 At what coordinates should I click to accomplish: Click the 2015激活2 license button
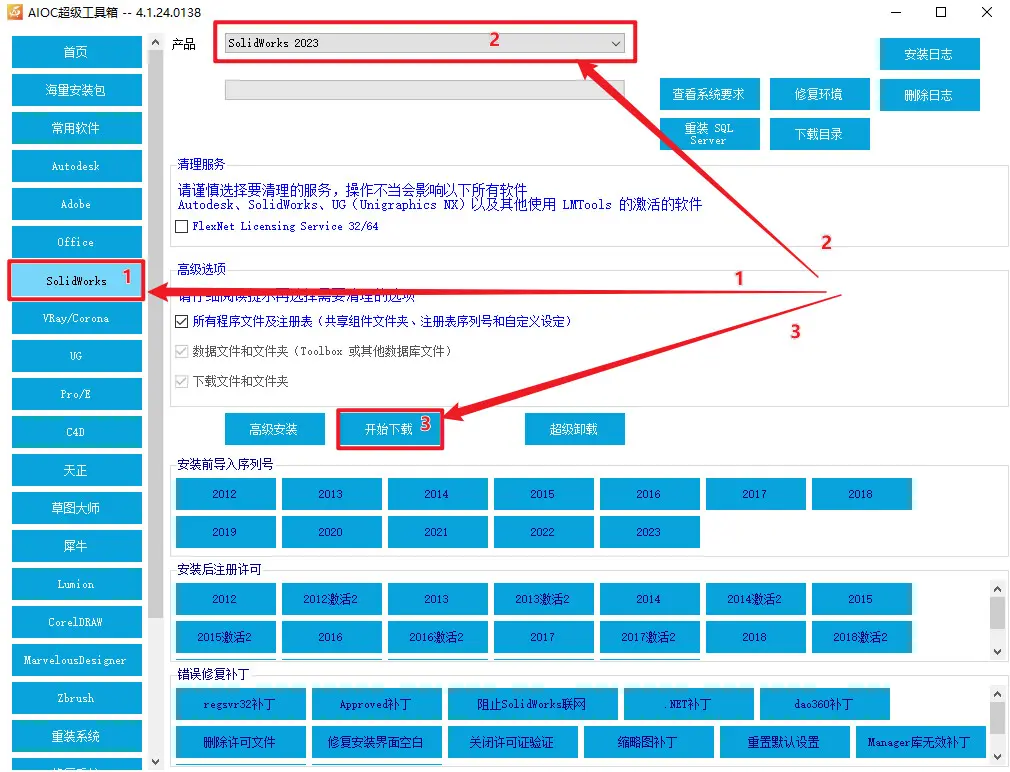pyautogui.click(x=225, y=637)
